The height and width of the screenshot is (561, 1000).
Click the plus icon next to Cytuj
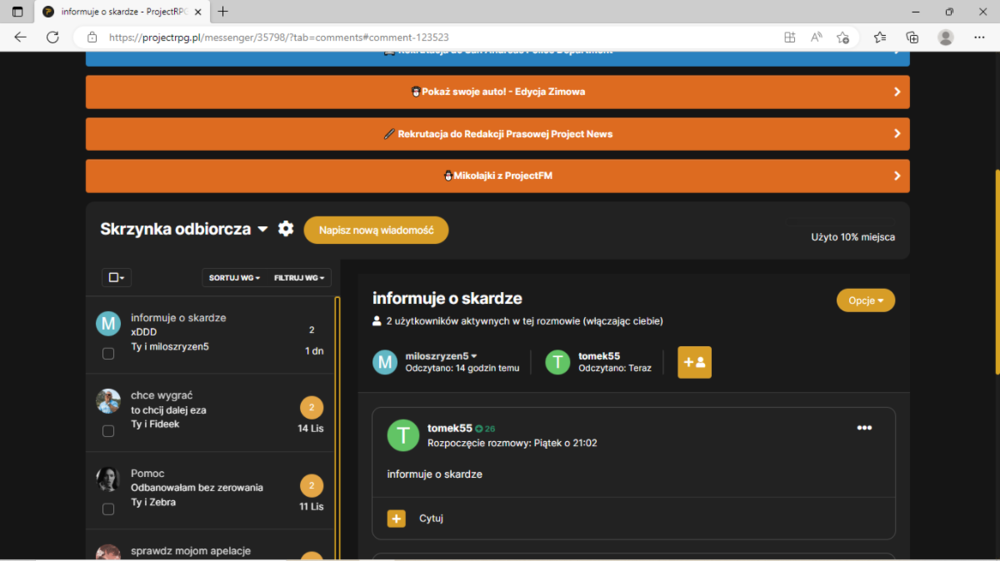tap(396, 518)
